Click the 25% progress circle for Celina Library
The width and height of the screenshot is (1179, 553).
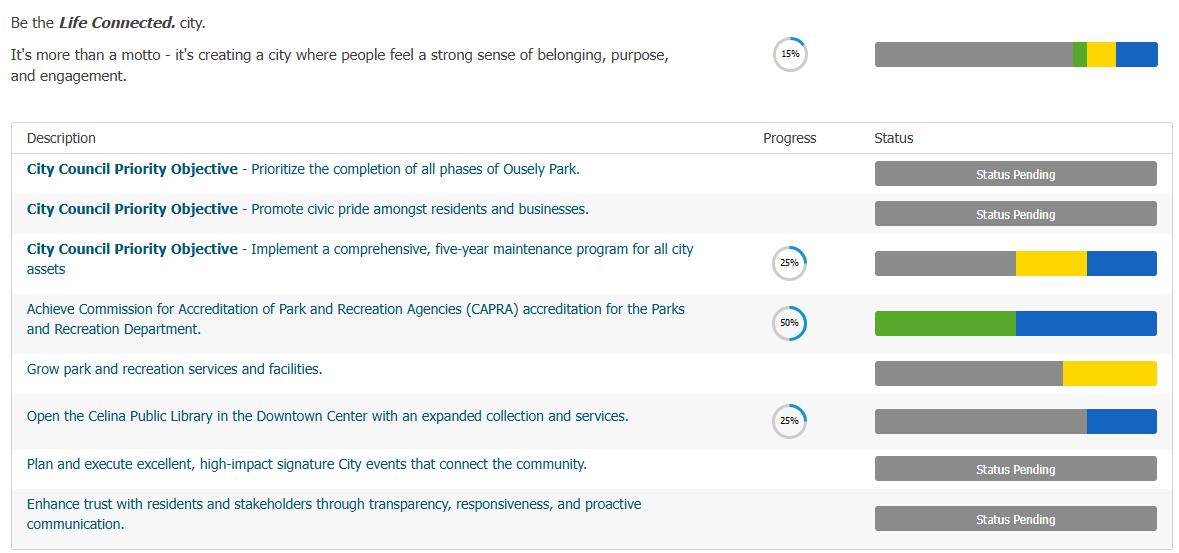pyautogui.click(x=789, y=421)
